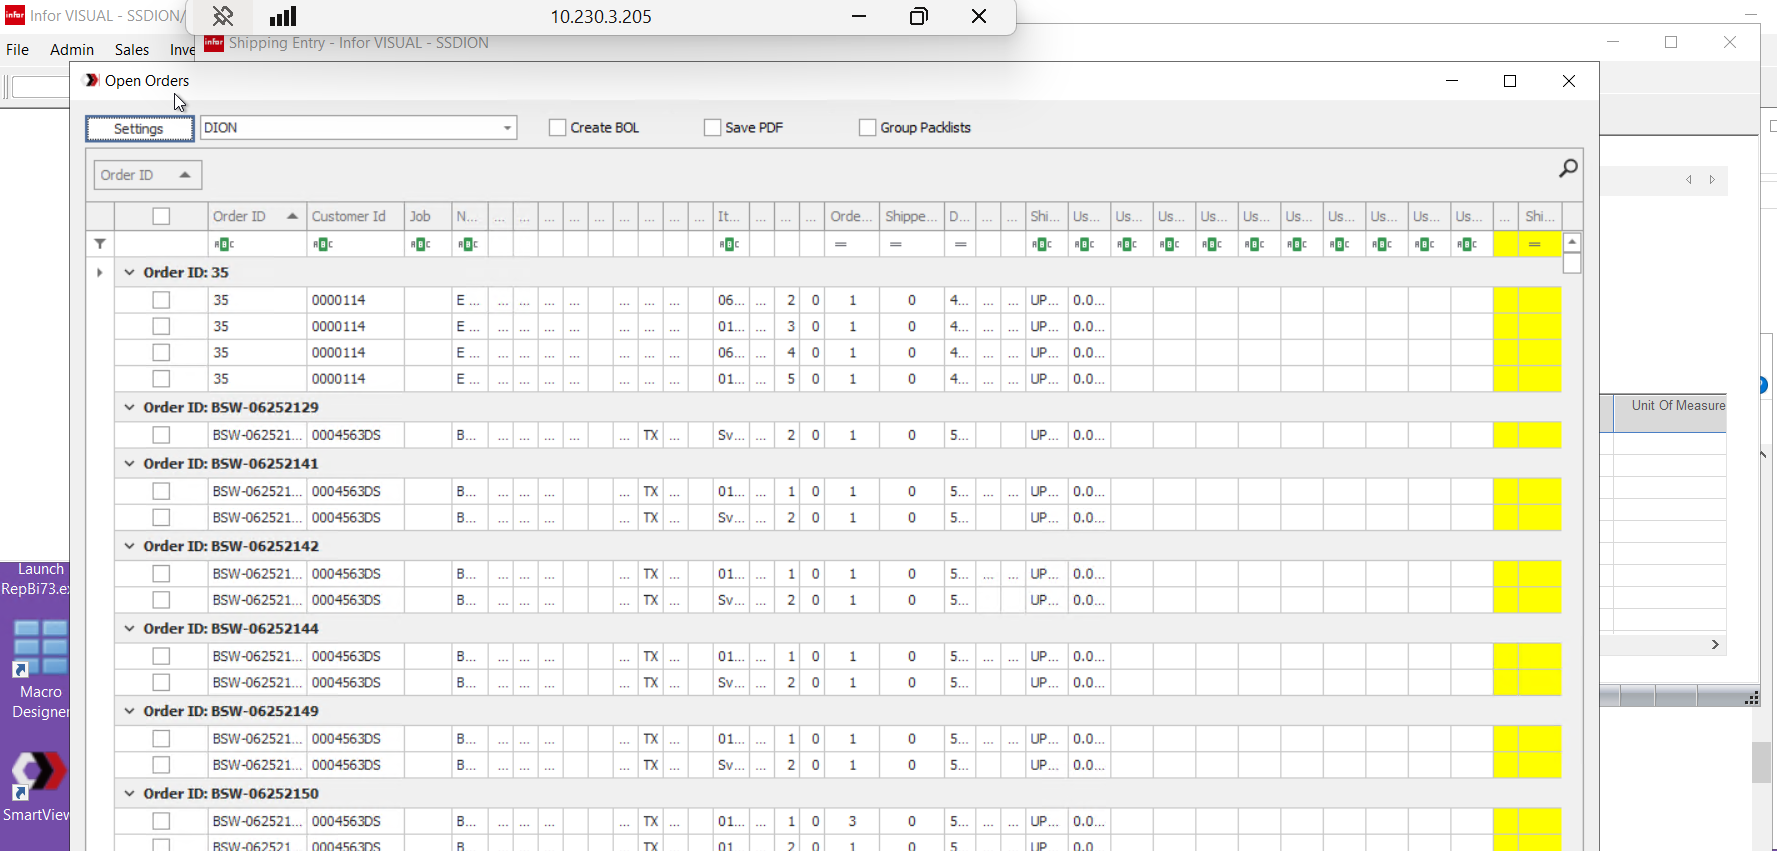This screenshot has height=851, width=1777.
Task: Click the signal strength icon on connection bar
Action: click(284, 16)
